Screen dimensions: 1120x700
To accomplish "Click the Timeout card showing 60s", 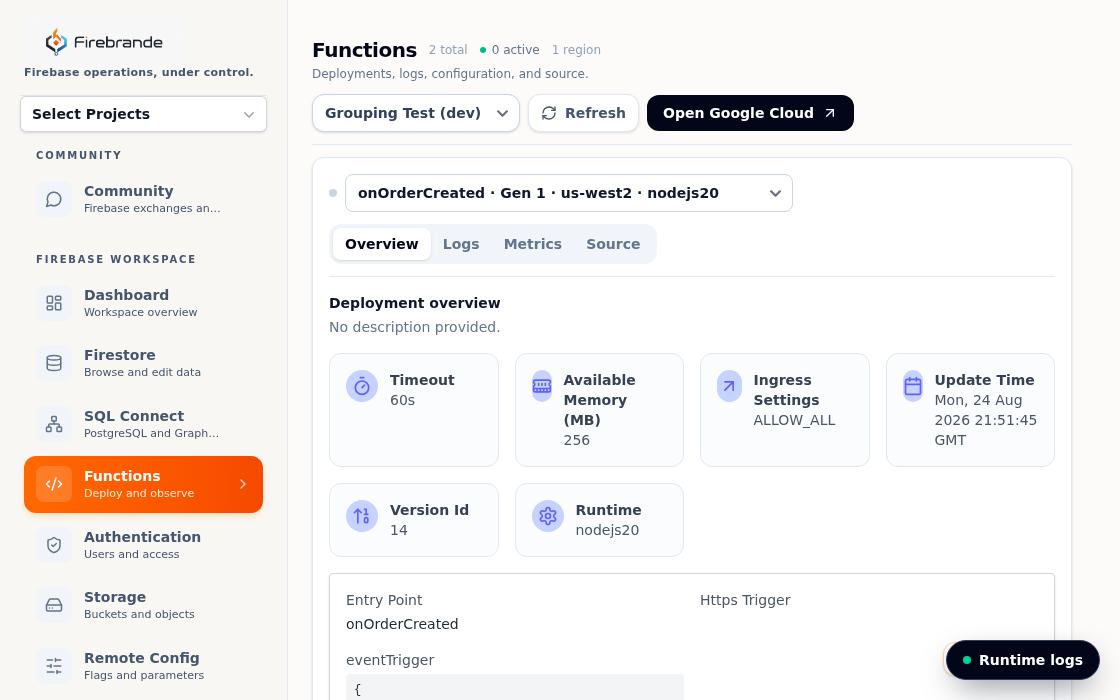I will [x=414, y=410].
